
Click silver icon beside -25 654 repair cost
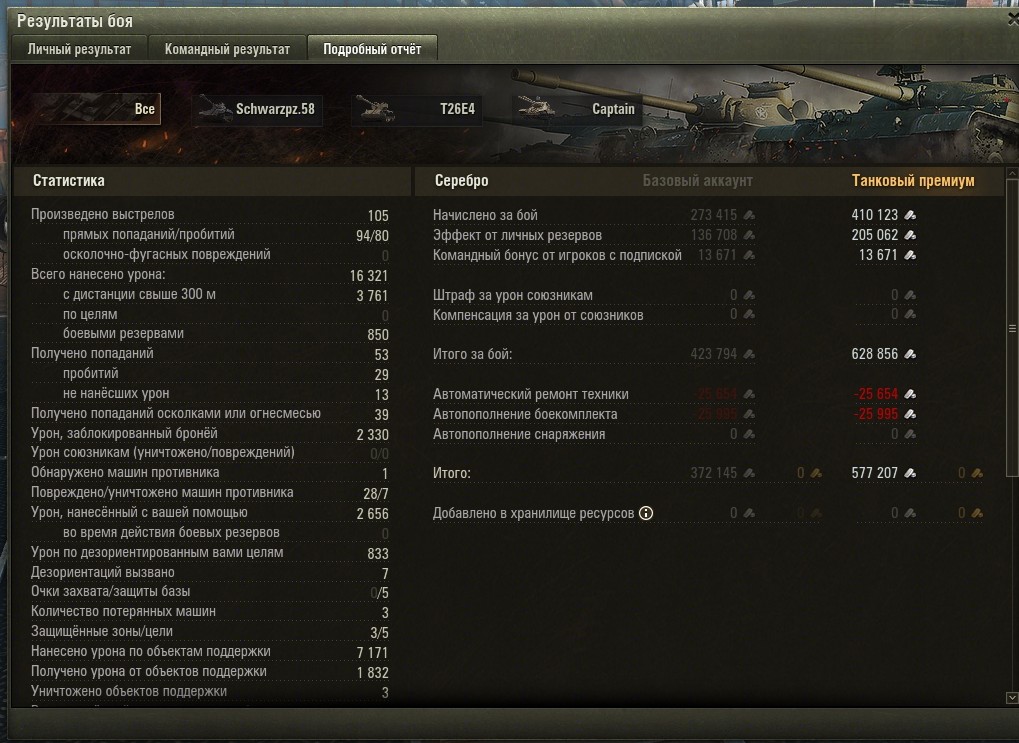click(910, 394)
